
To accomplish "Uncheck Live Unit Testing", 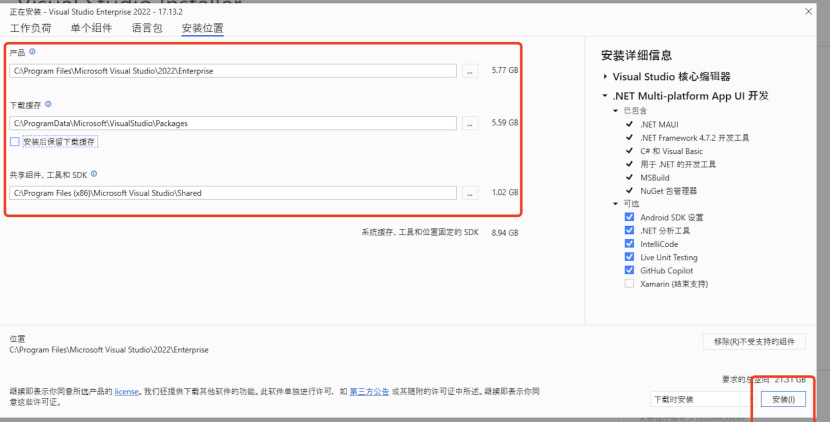I will (629, 257).
